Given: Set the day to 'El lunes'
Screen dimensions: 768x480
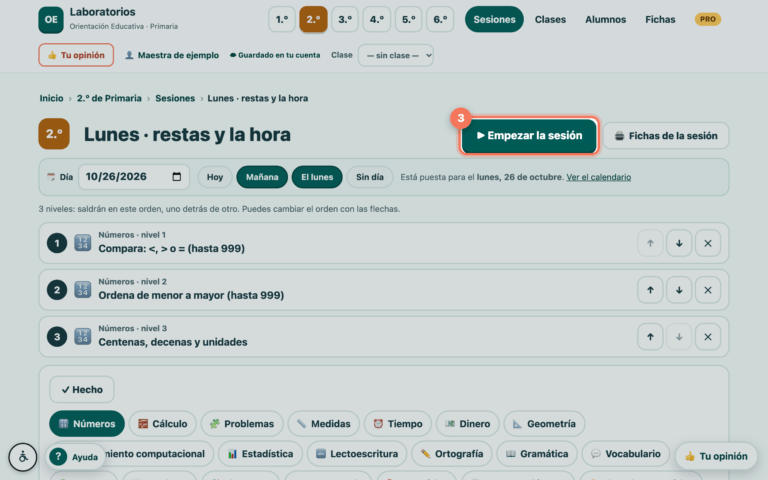Looking at the screenshot, I should coord(317,177).
